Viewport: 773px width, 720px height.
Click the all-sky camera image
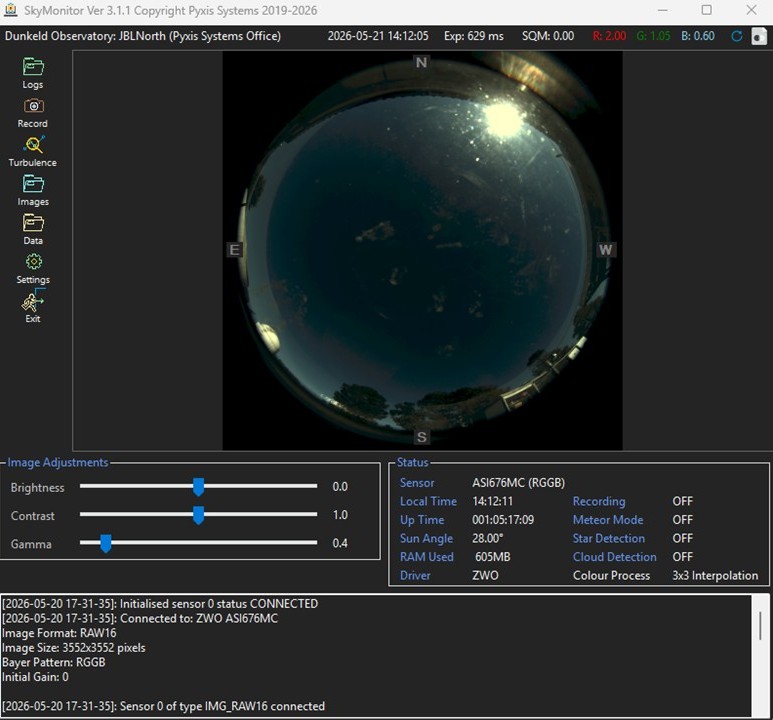[x=422, y=251]
